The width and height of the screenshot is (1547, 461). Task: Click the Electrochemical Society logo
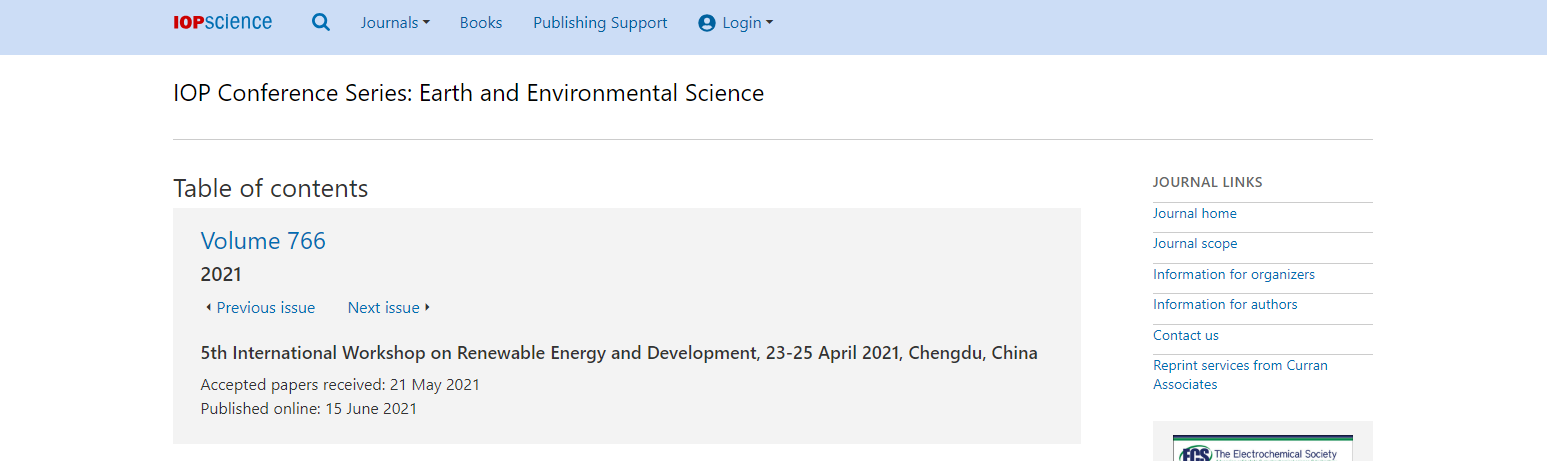click(1263, 448)
